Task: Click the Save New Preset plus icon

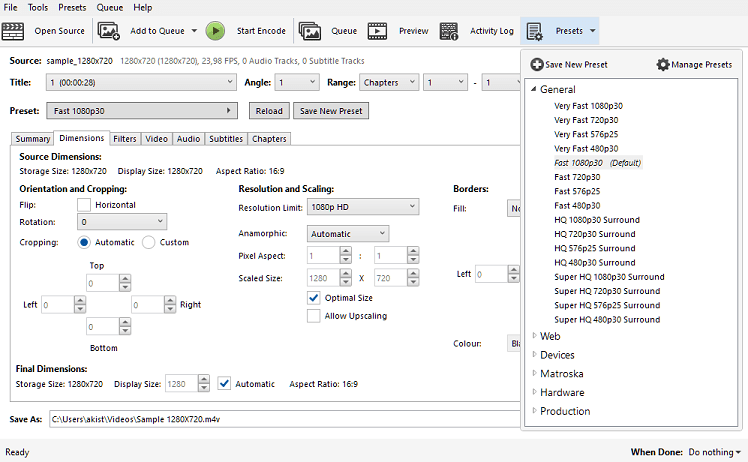Action: click(537, 65)
